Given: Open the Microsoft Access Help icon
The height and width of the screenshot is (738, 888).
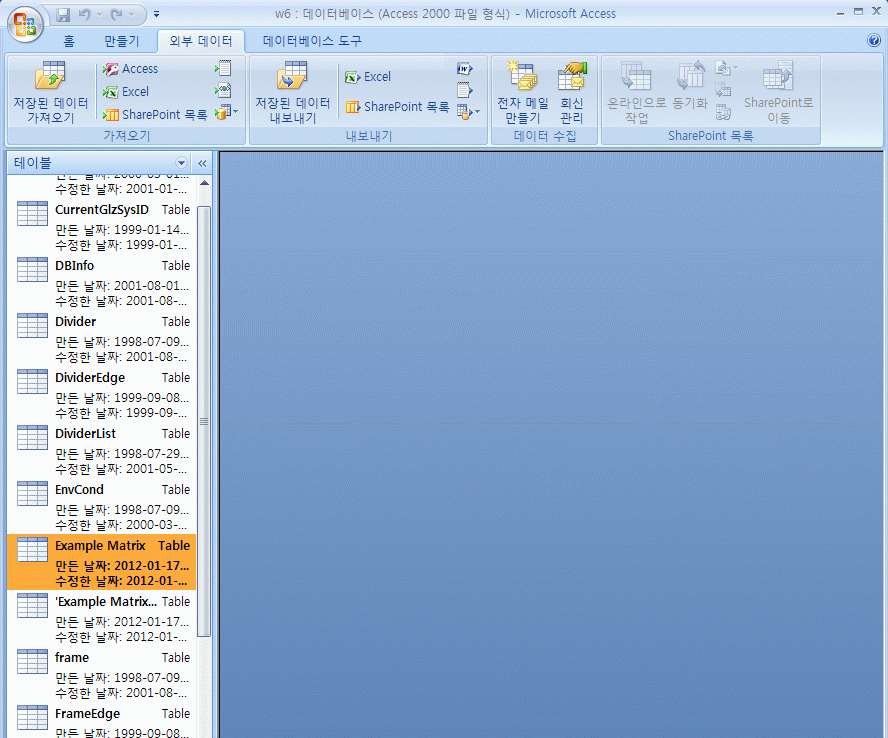Looking at the screenshot, I should [x=873, y=41].
